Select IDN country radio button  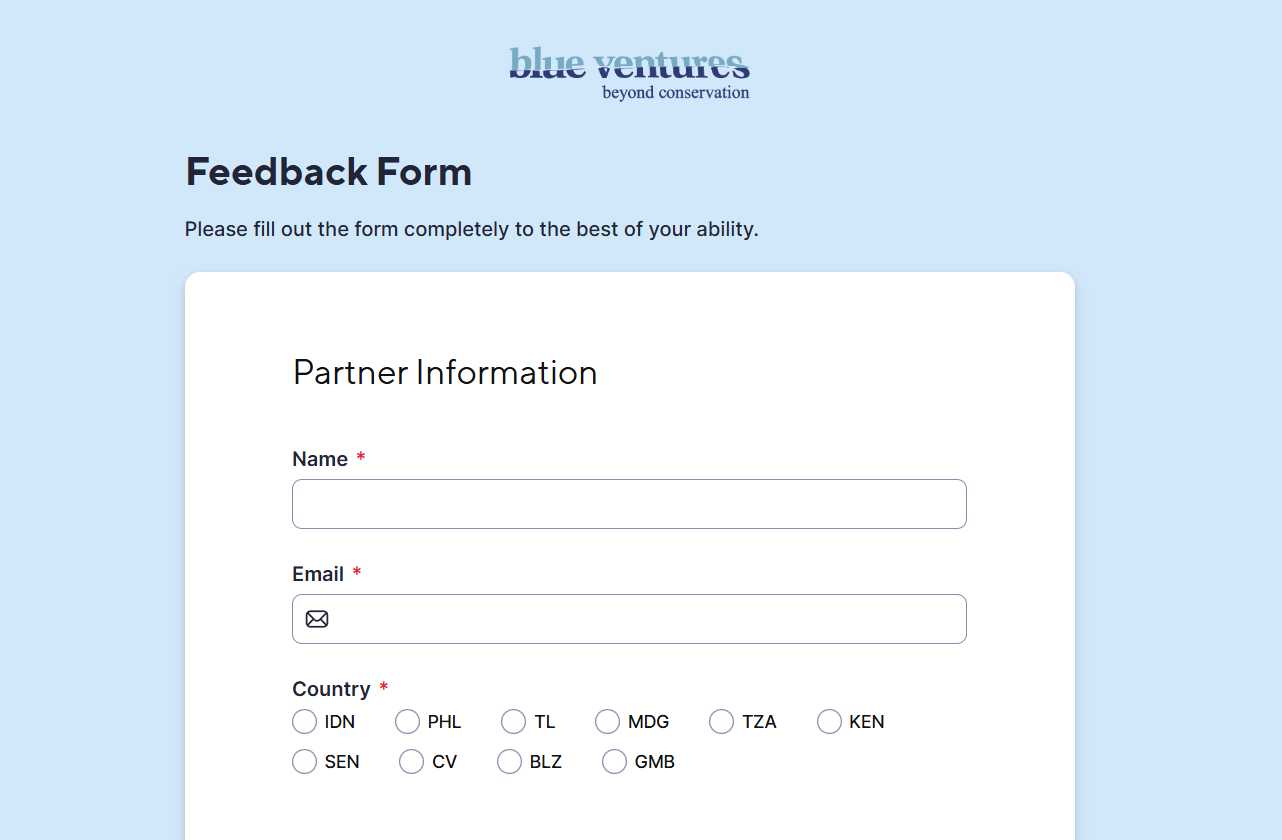[x=305, y=722]
